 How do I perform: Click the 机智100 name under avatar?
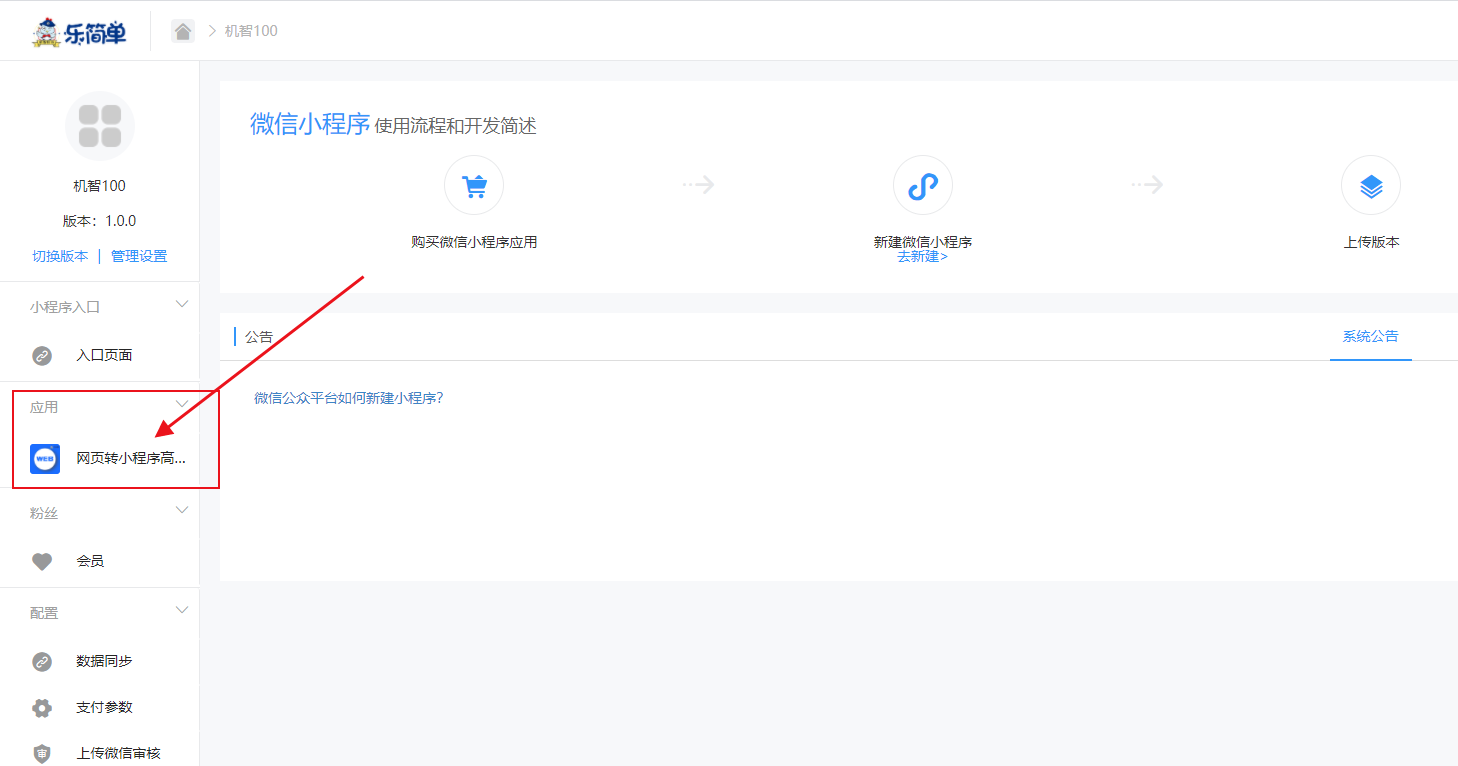click(100, 186)
